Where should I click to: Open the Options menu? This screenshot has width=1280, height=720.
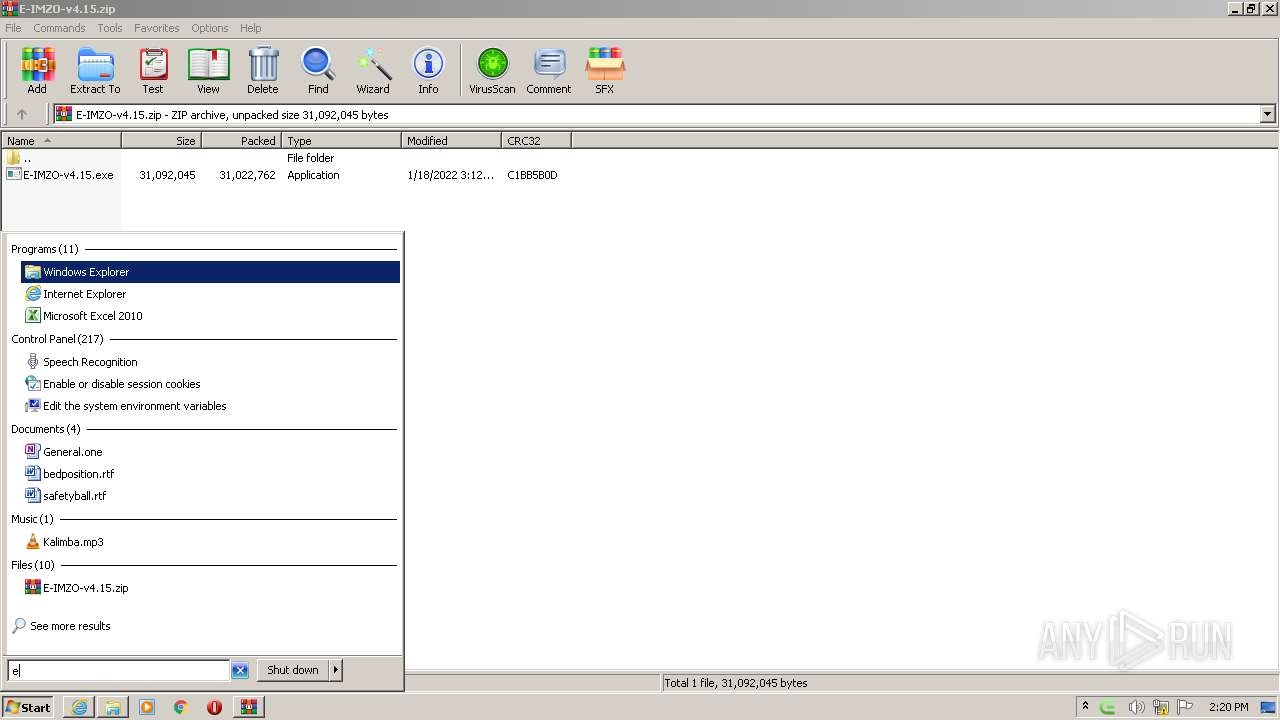point(210,28)
